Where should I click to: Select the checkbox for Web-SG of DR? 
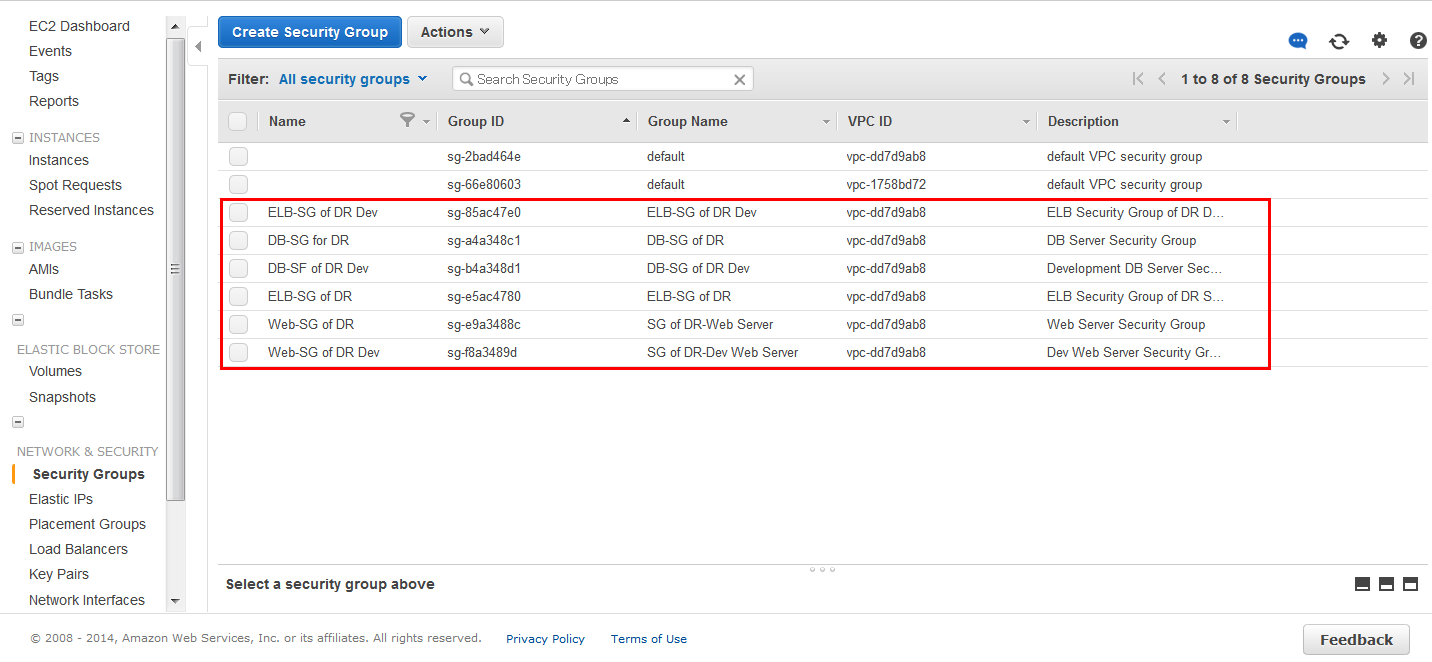click(237, 324)
